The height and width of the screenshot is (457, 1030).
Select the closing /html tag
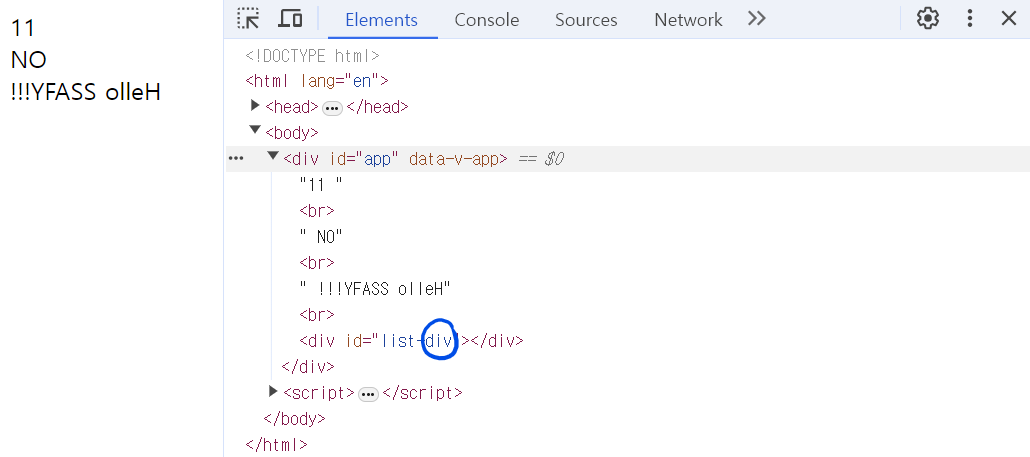tap(276, 444)
